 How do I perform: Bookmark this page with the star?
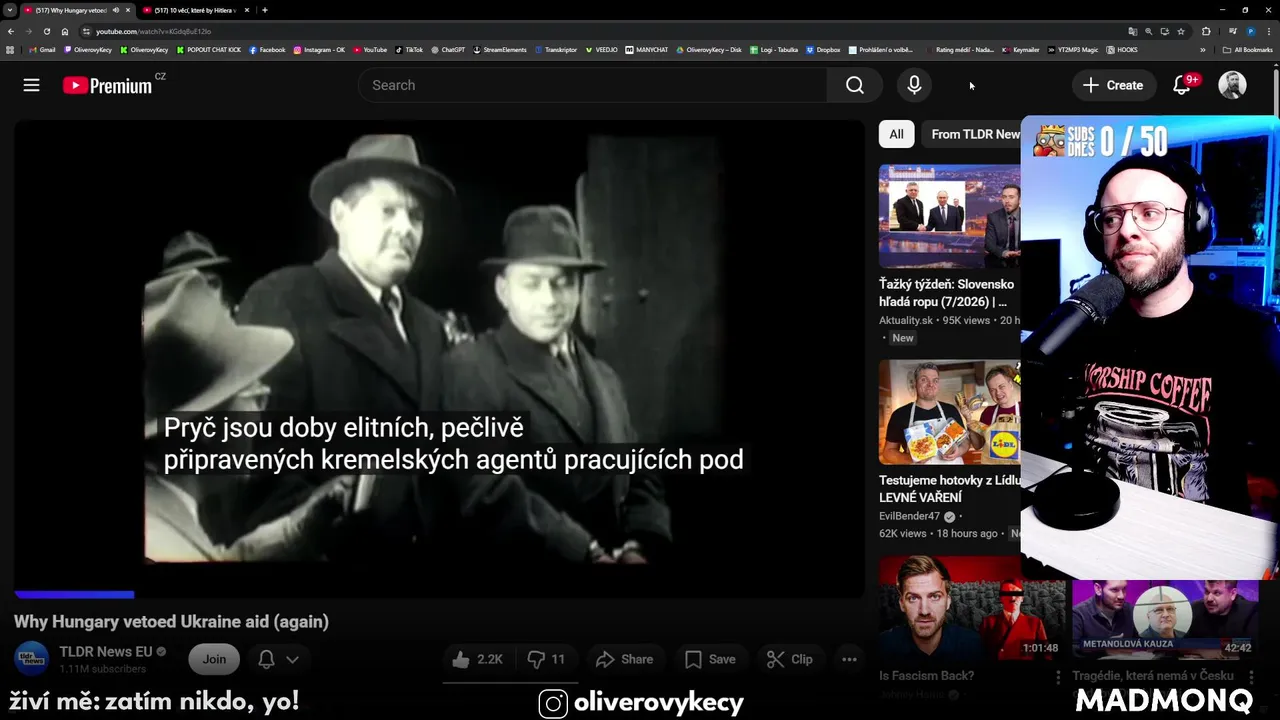pos(1181,31)
